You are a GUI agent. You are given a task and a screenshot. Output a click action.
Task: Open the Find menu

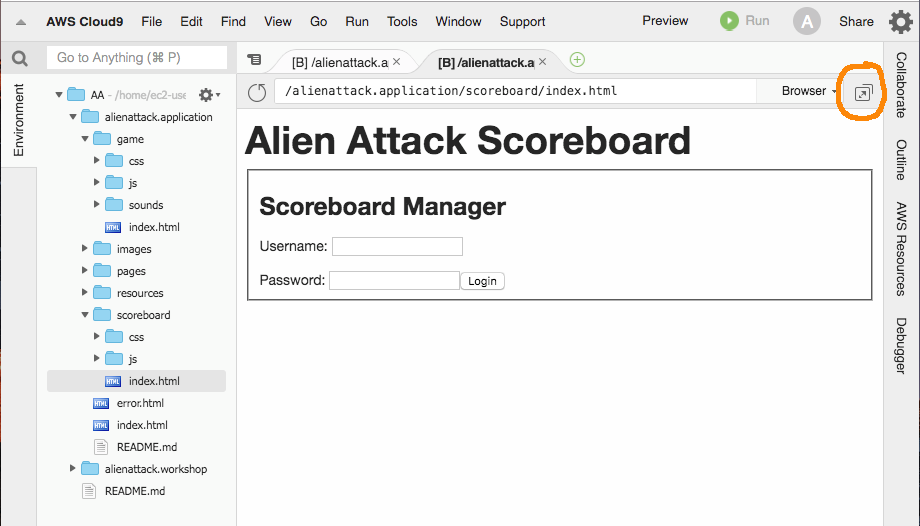[233, 22]
